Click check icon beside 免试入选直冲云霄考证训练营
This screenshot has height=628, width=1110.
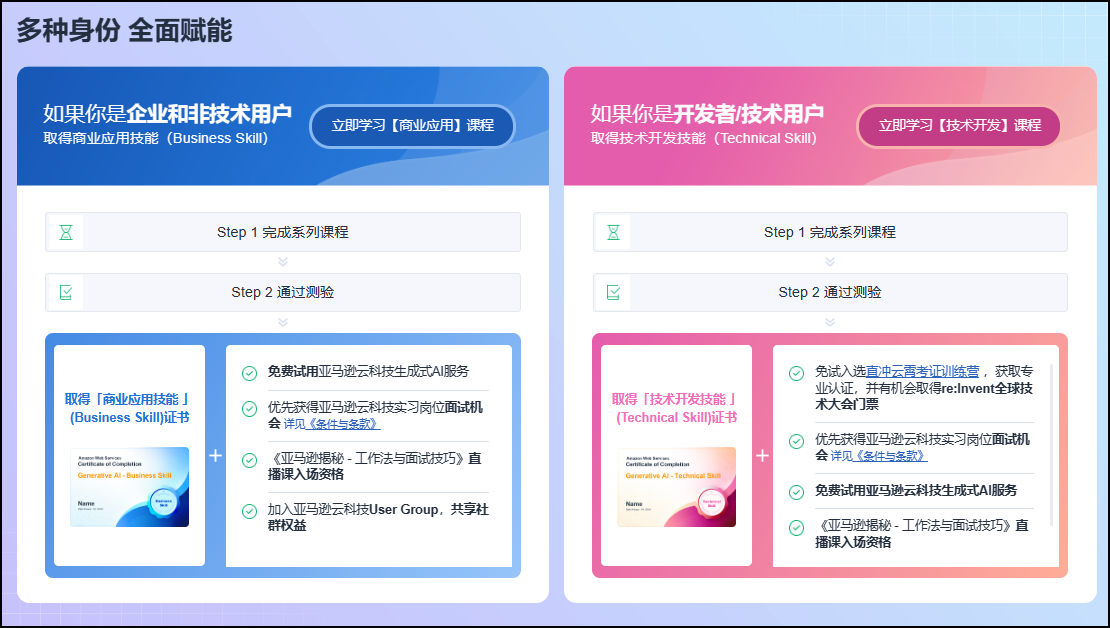coord(796,373)
